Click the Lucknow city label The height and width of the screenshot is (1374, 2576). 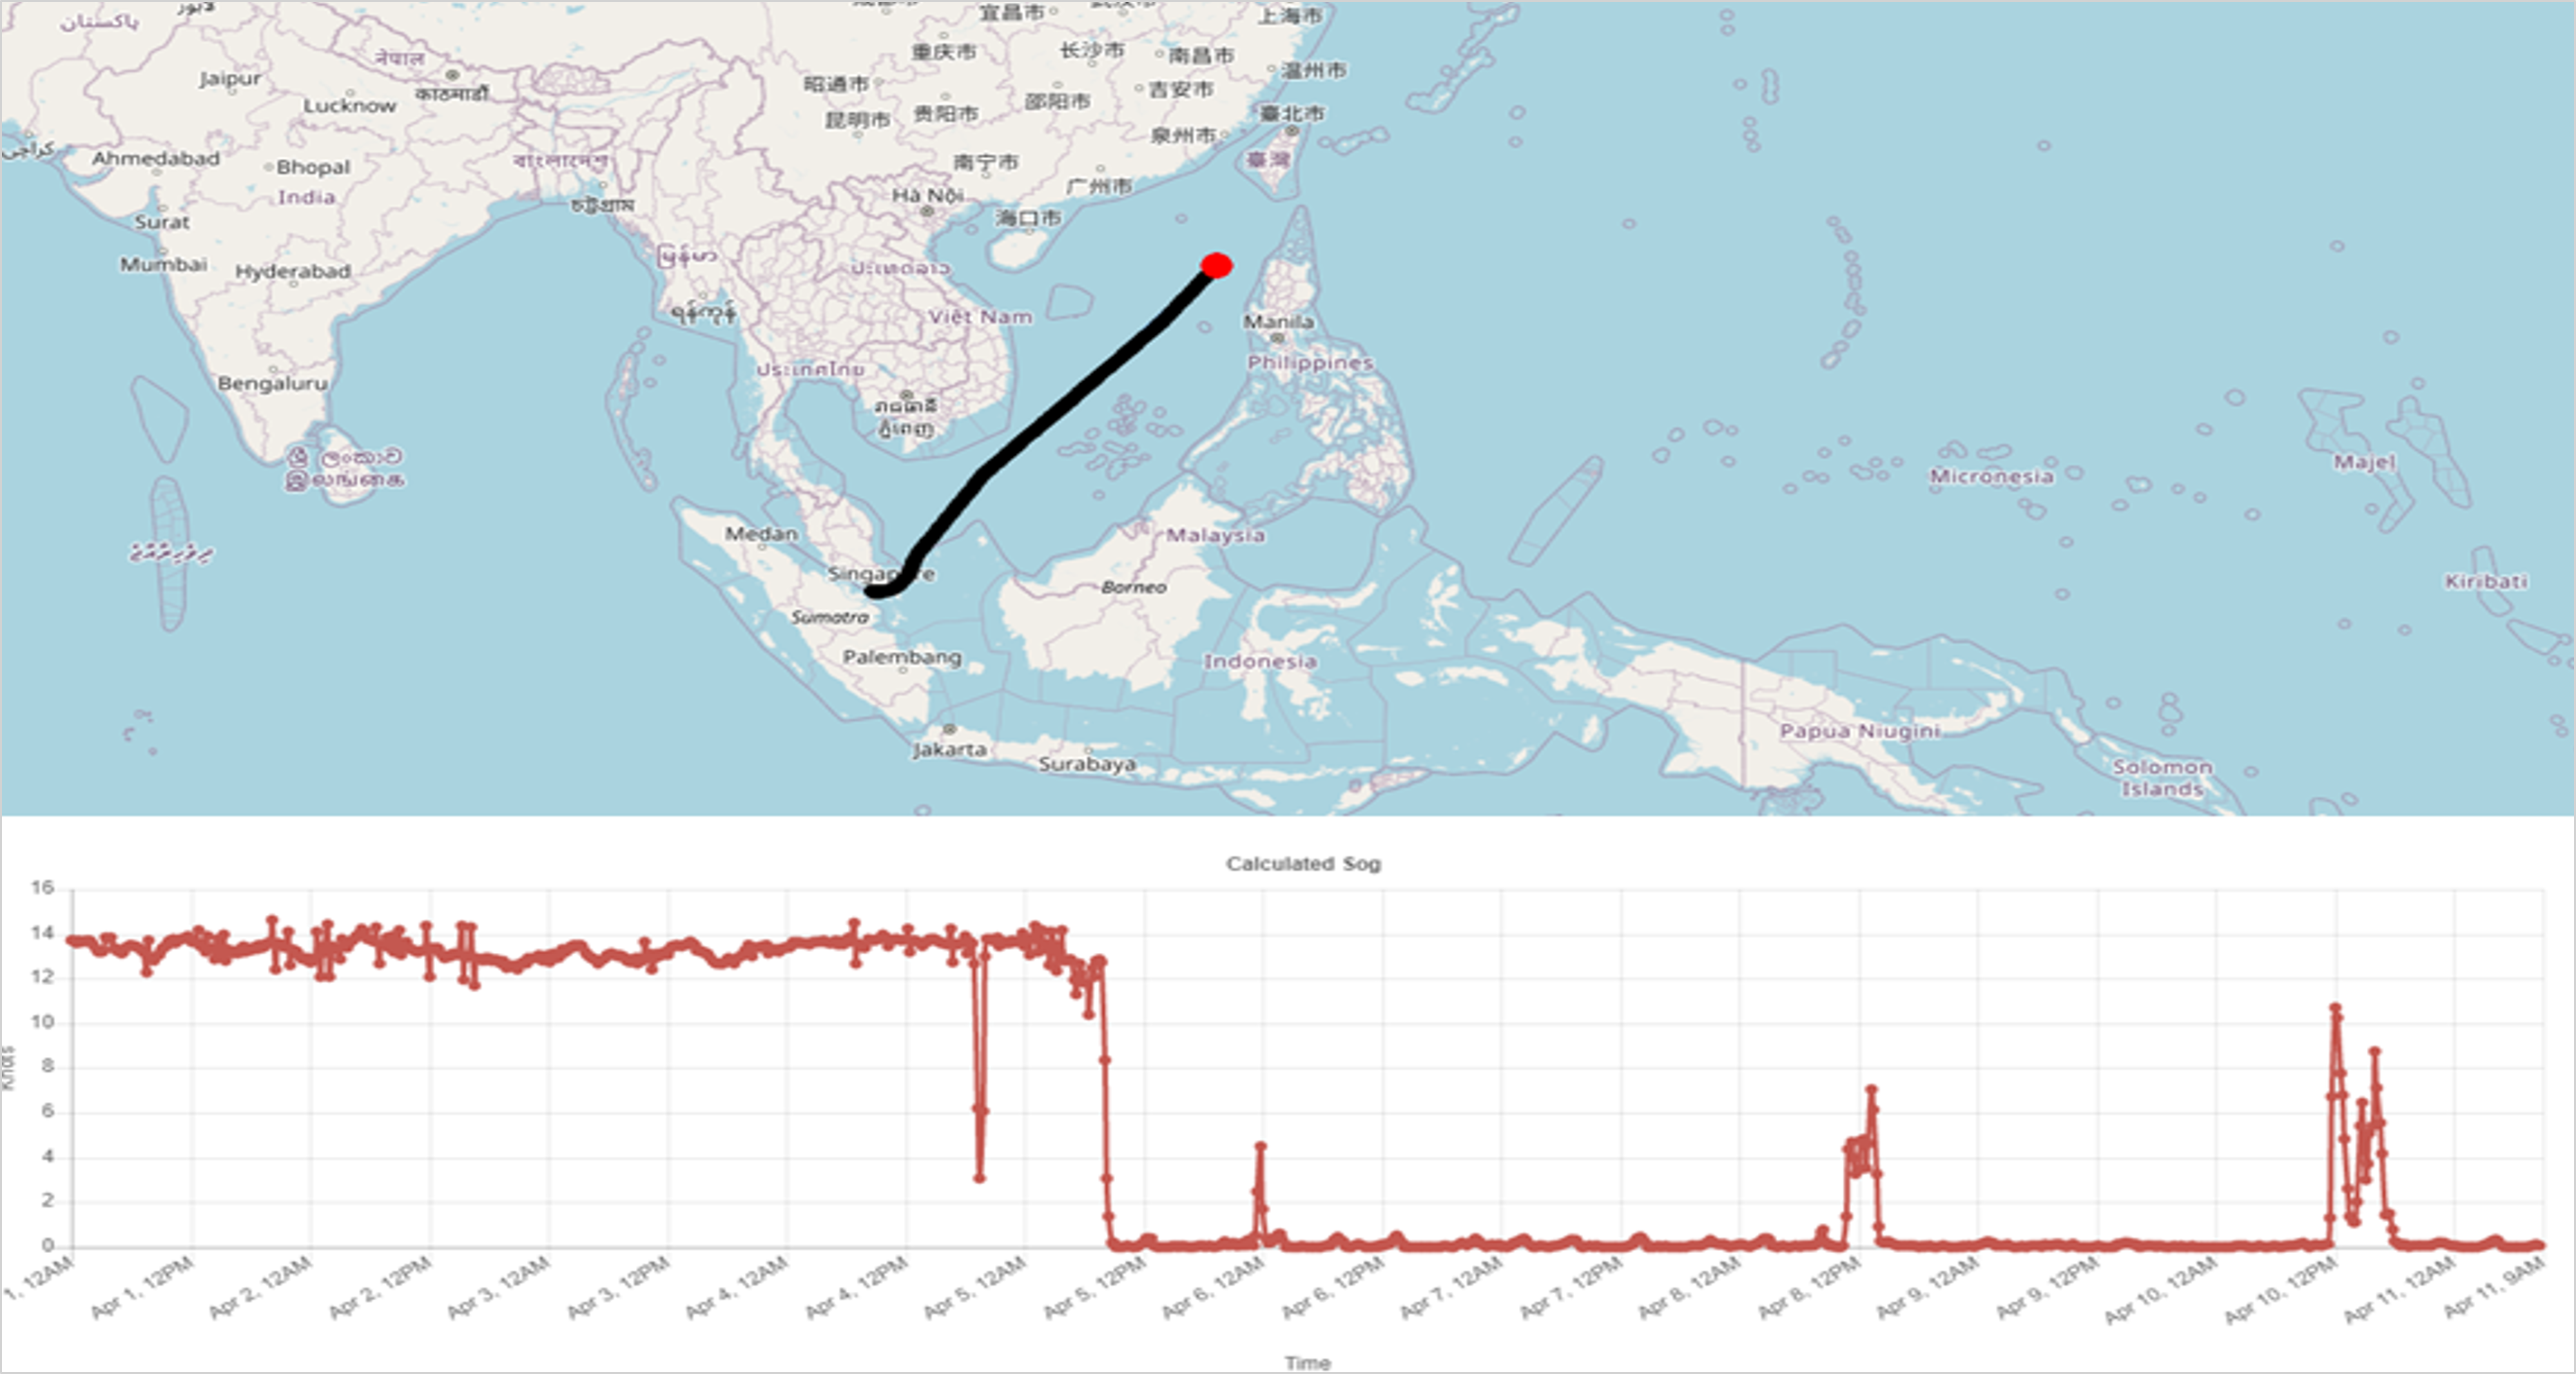click(350, 105)
